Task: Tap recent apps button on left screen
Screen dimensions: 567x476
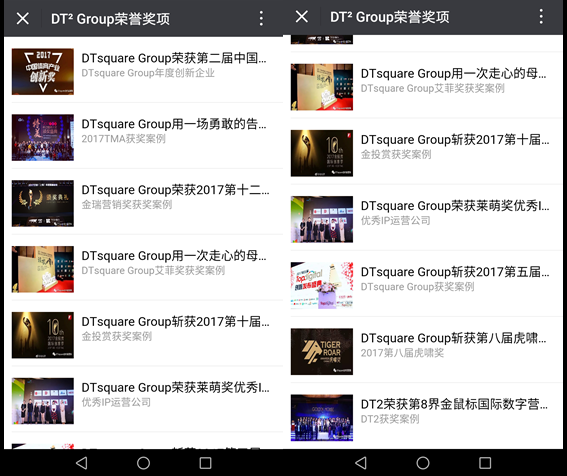Action: (x=205, y=463)
